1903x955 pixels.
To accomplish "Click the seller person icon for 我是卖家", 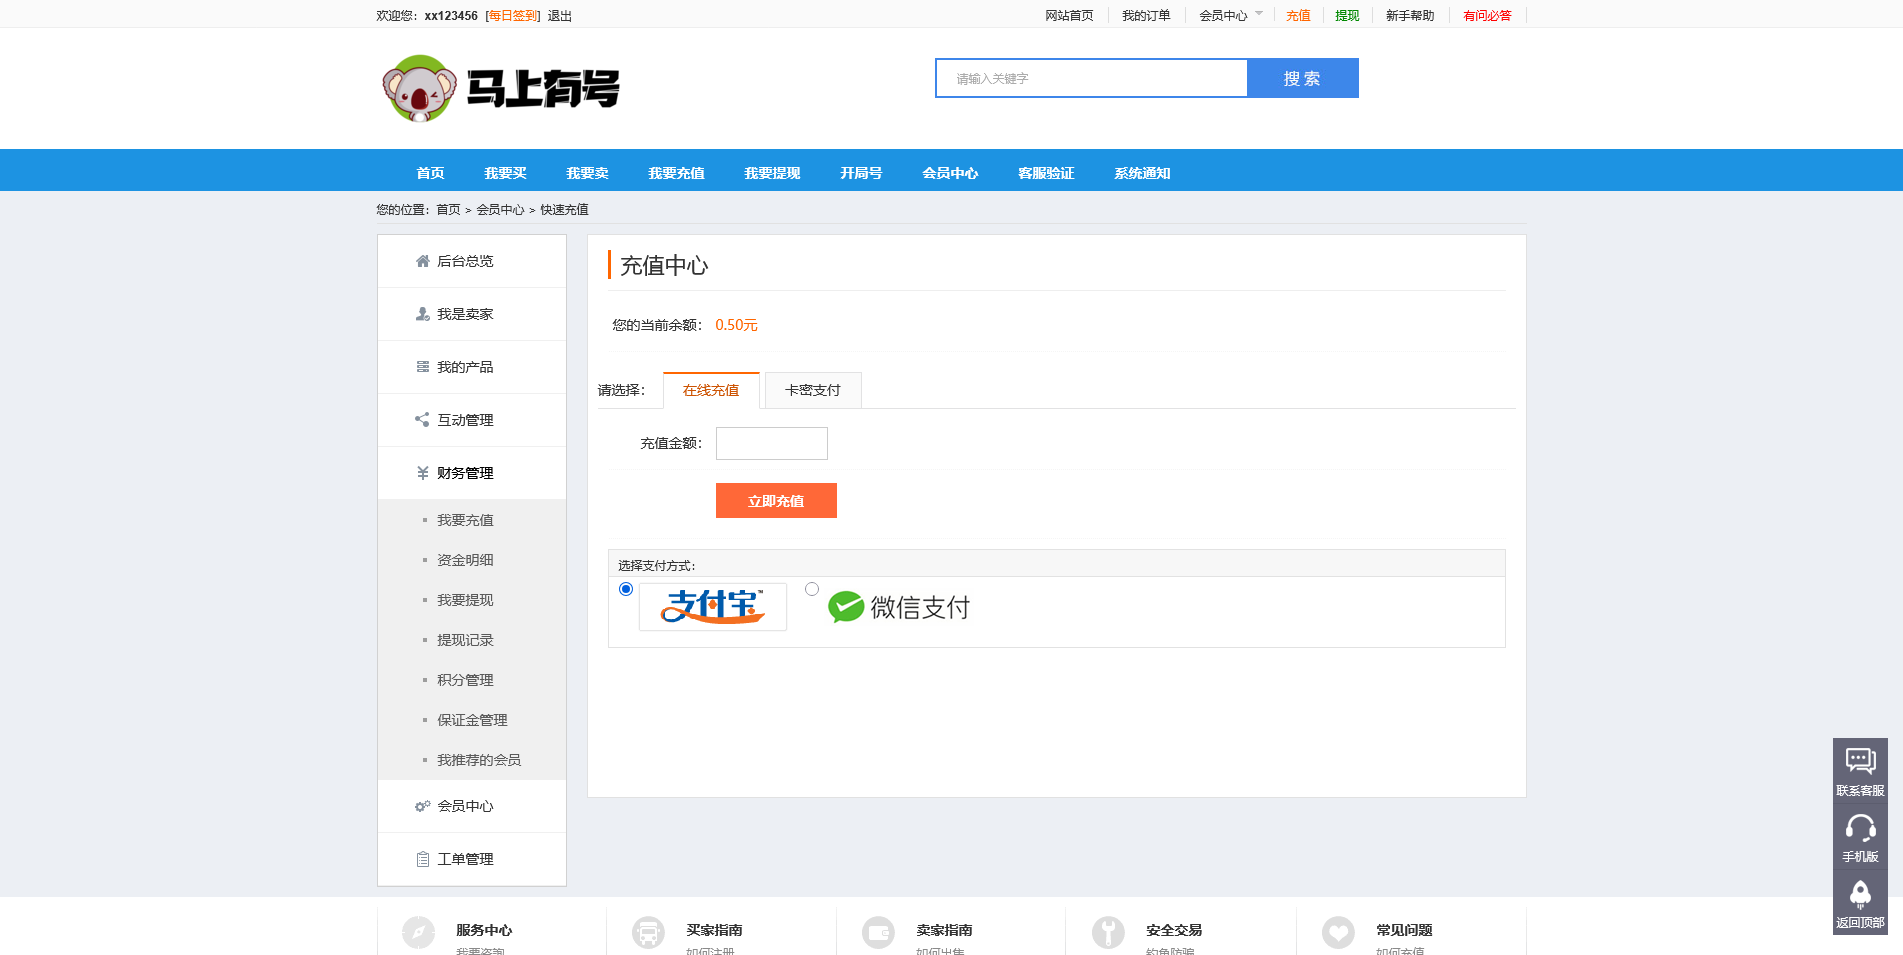I will (423, 314).
